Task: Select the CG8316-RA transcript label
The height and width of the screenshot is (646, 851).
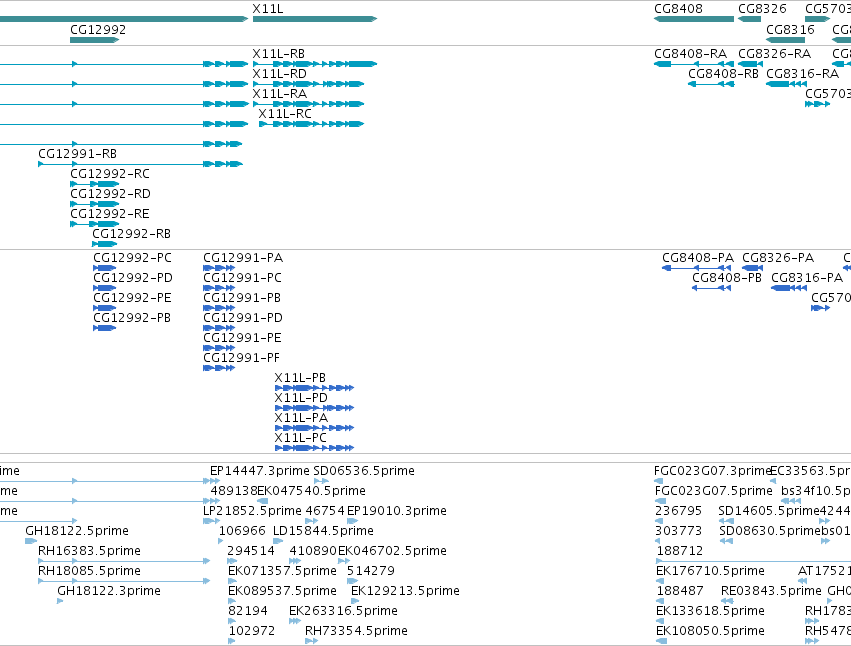Action: (802, 74)
